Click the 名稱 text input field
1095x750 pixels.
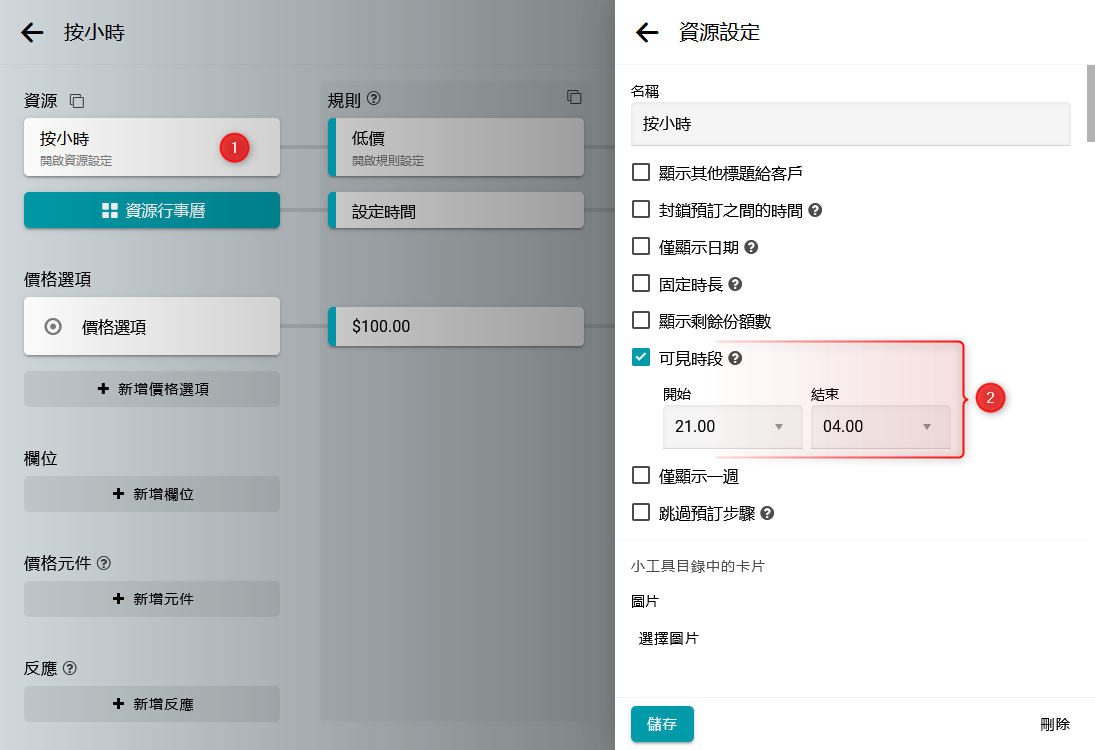(x=850, y=125)
